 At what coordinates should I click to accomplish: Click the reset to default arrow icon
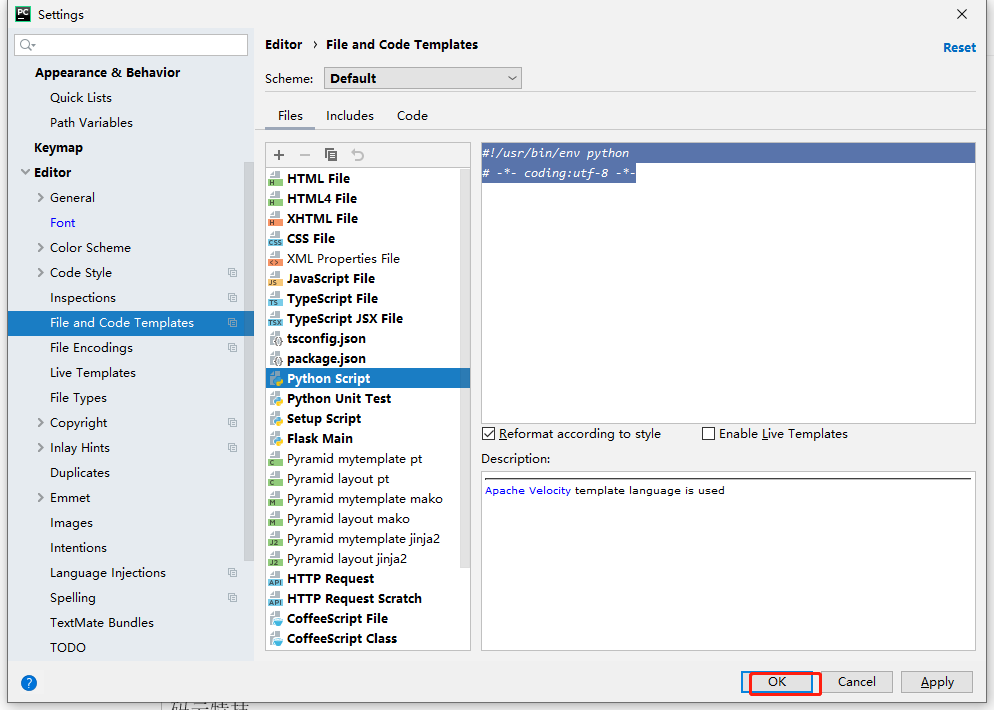pos(358,155)
